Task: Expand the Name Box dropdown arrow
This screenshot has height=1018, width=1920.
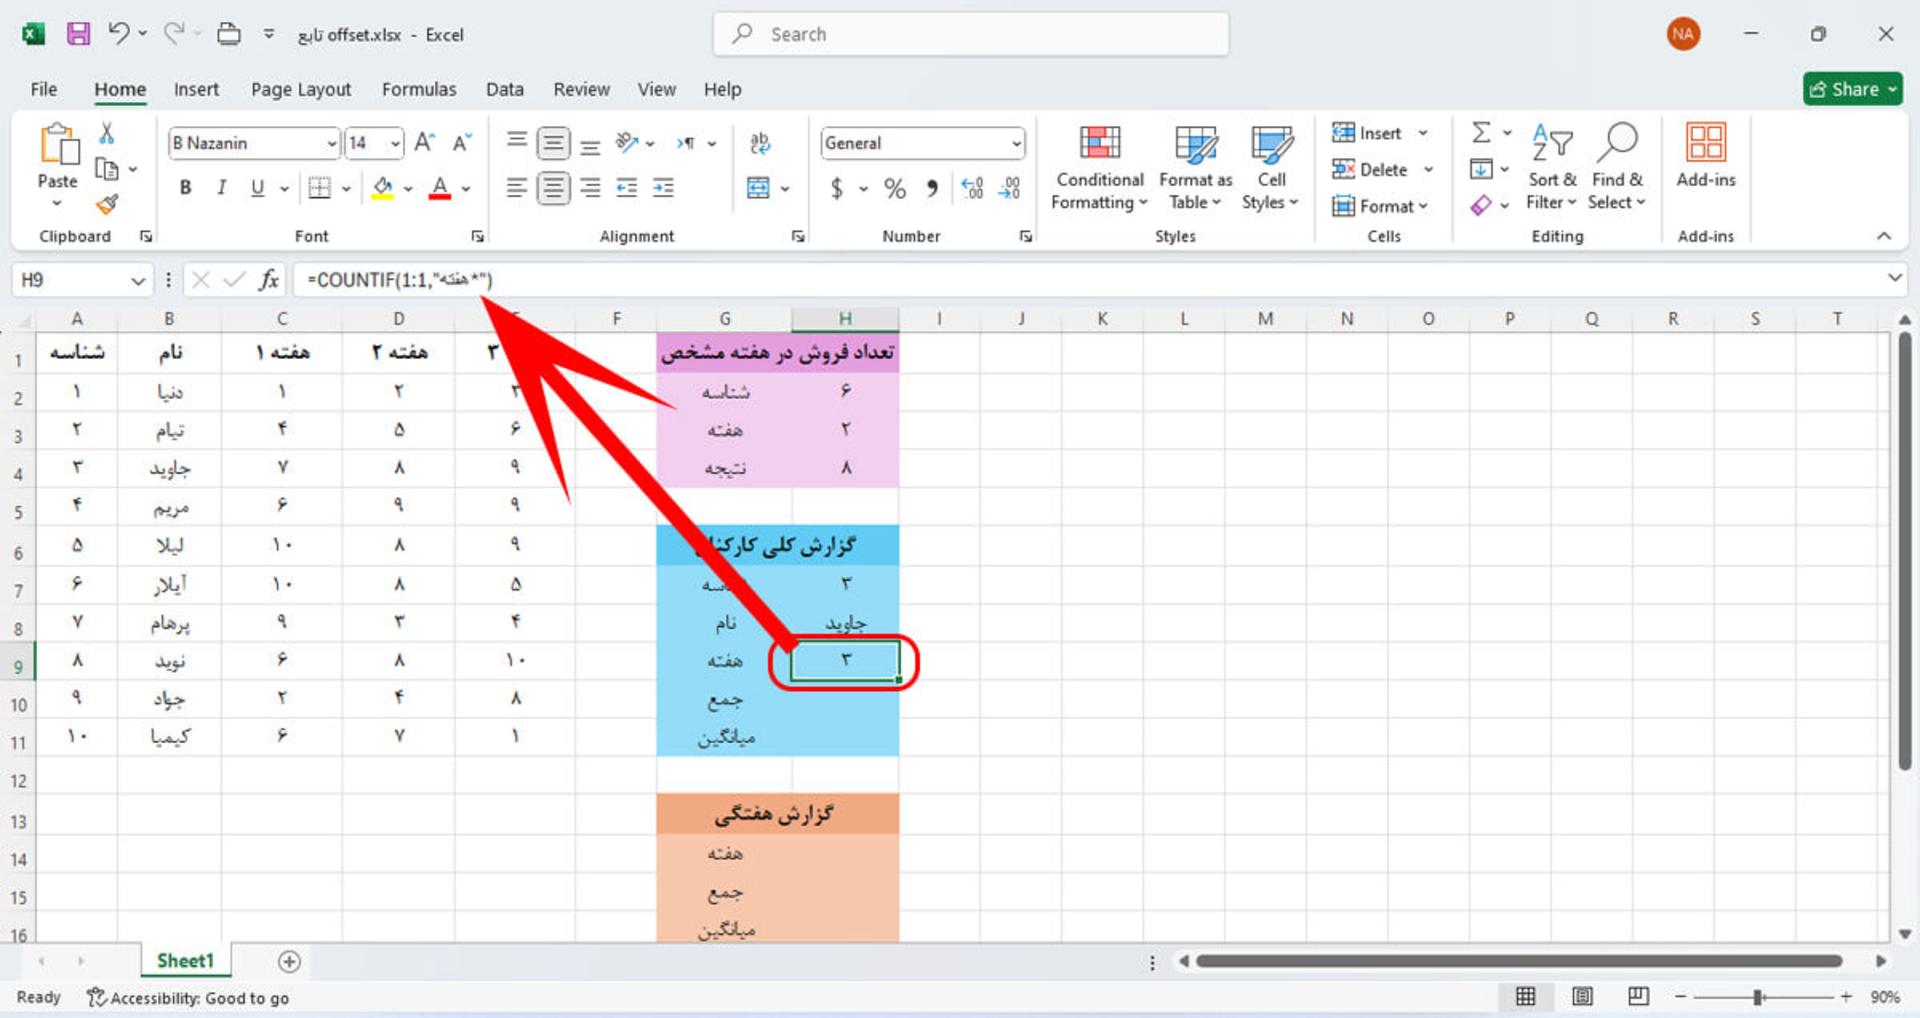Action: pyautogui.click(x=138, y=281)
